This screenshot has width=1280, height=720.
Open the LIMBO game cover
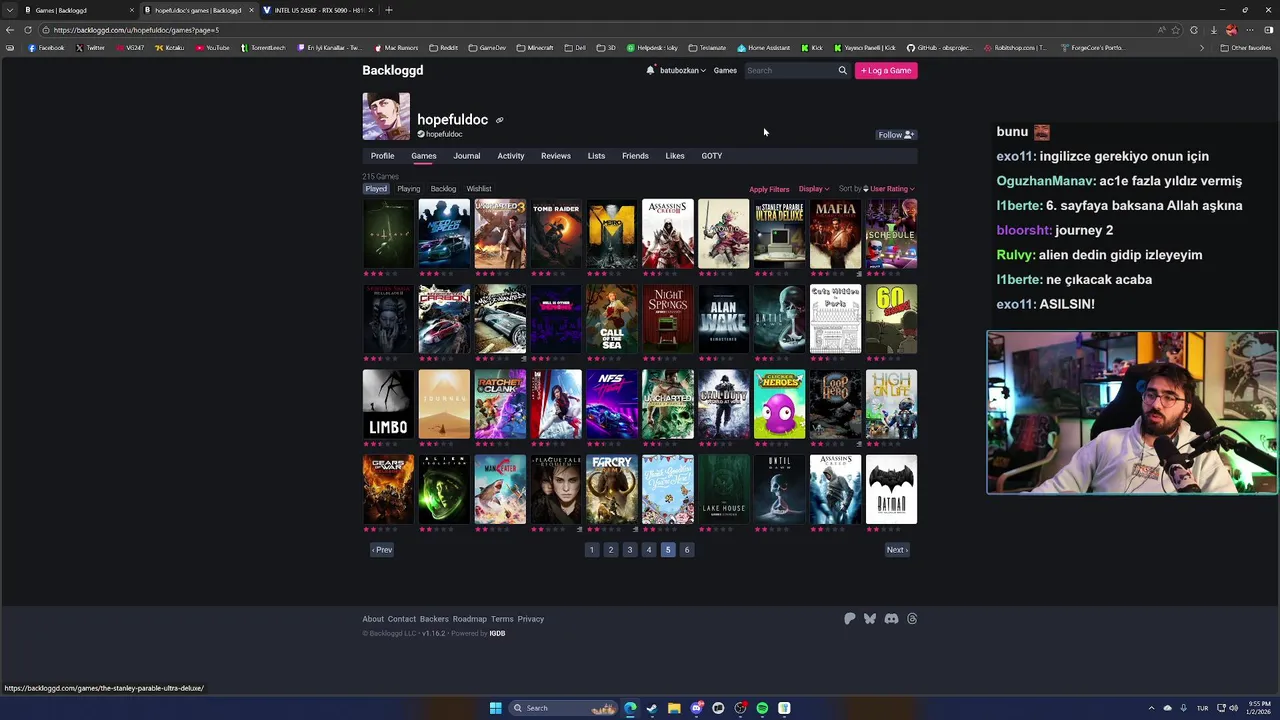coord(388,405)
